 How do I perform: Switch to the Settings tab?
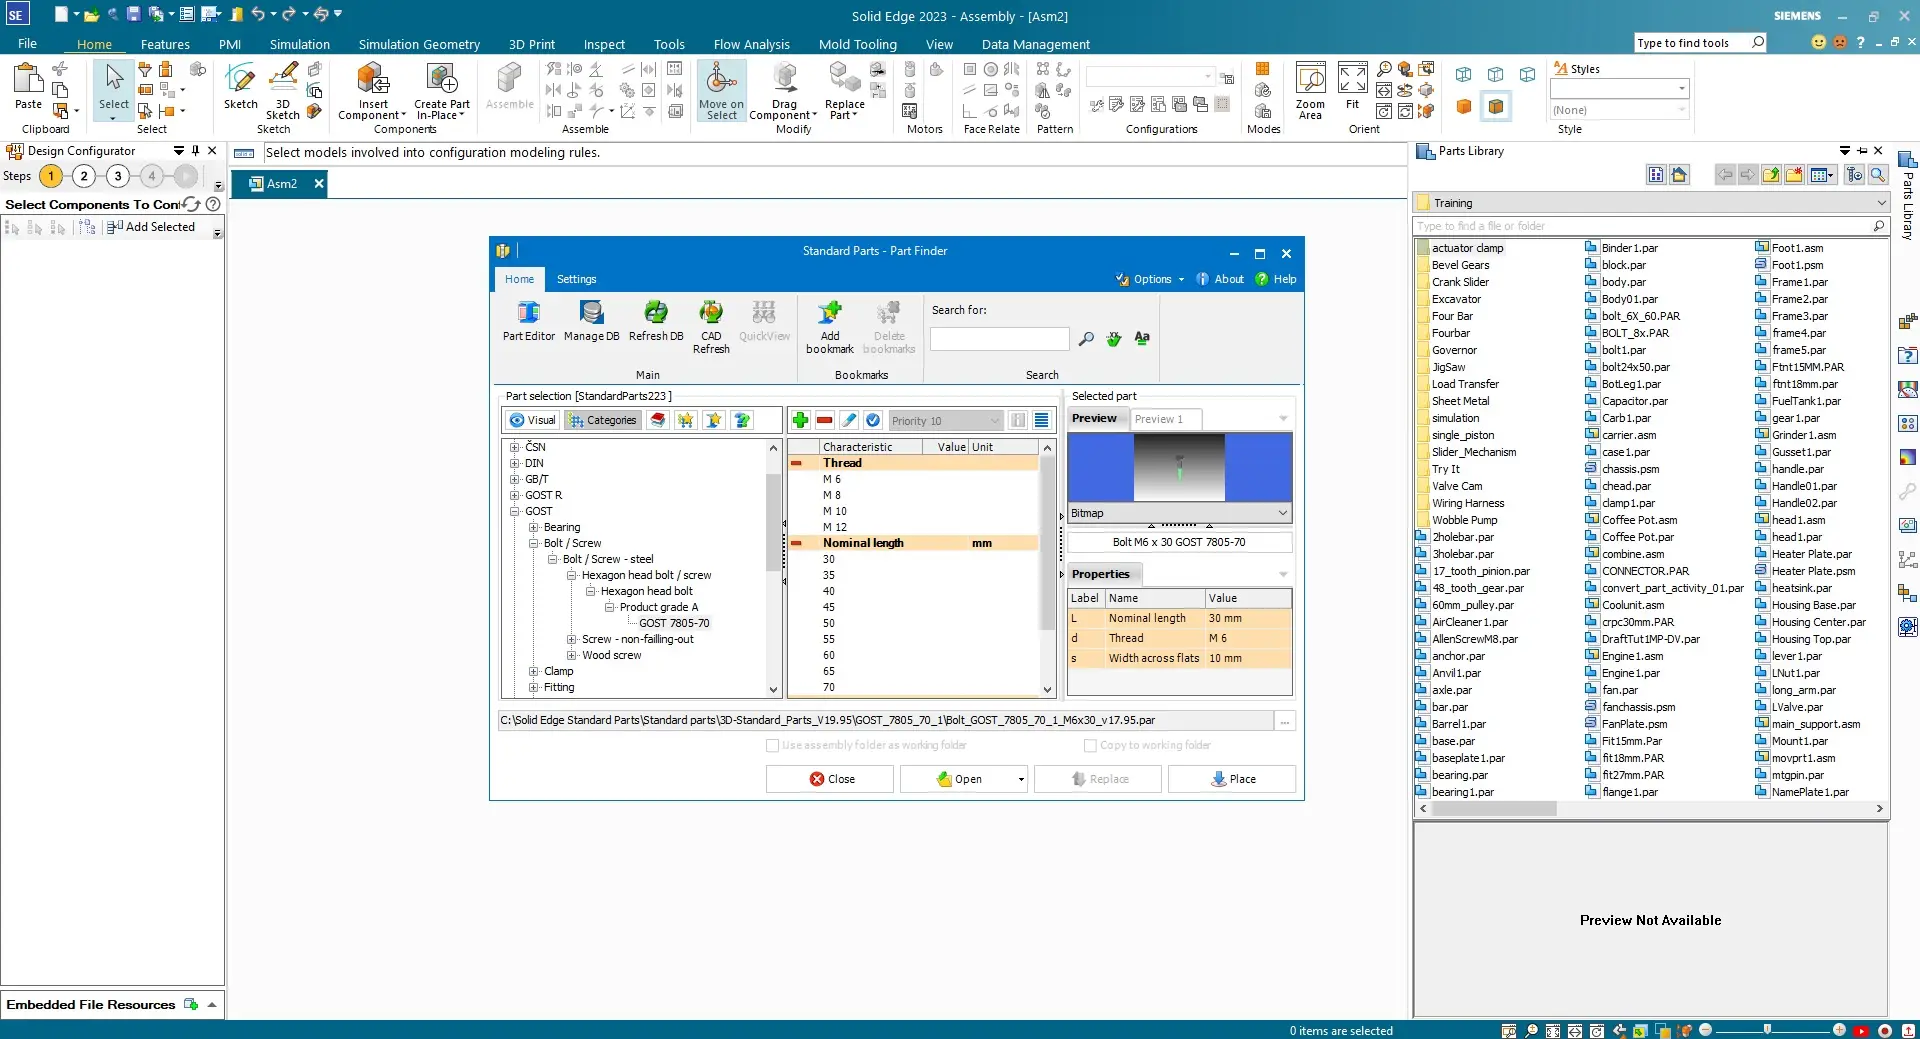pyautogui.click(x=576, y=280)
